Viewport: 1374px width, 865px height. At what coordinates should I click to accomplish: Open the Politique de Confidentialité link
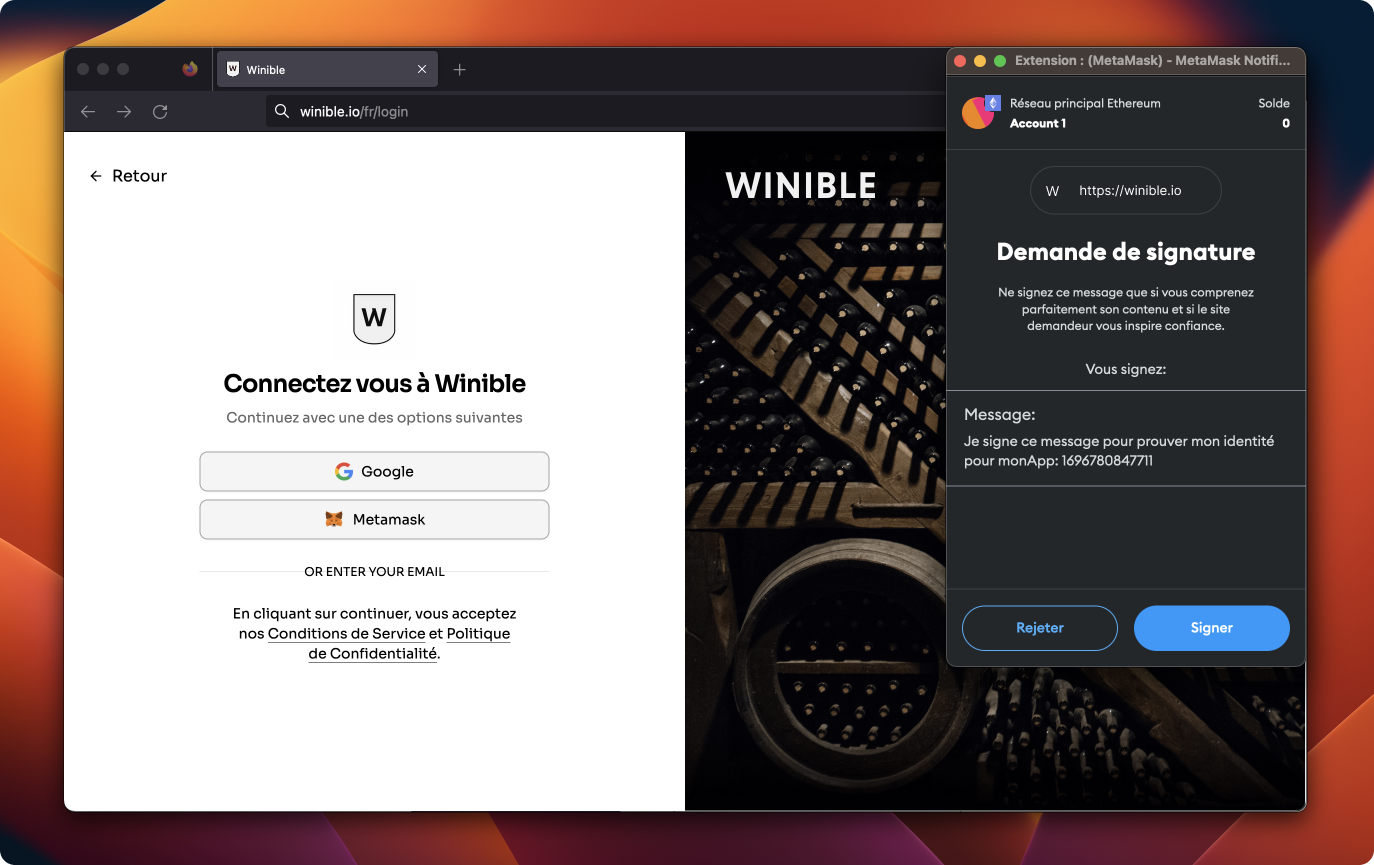(409, 644)
